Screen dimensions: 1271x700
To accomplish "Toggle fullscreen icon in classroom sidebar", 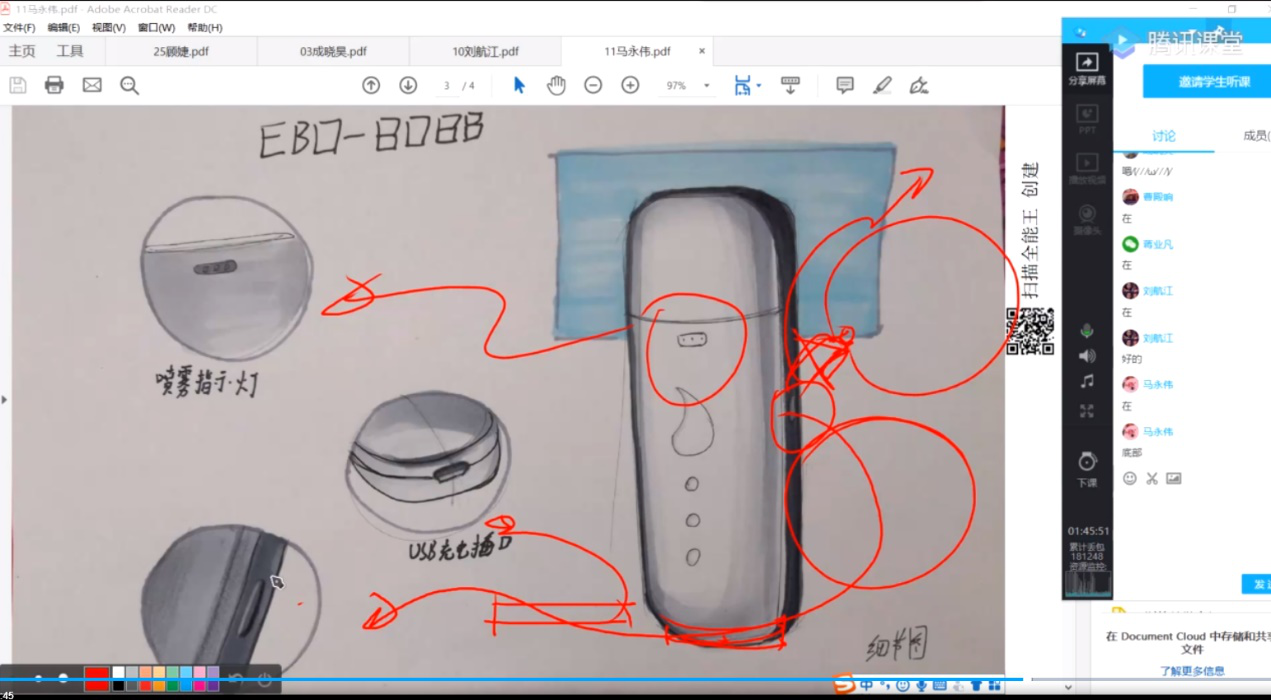I will click(1087, 410).
